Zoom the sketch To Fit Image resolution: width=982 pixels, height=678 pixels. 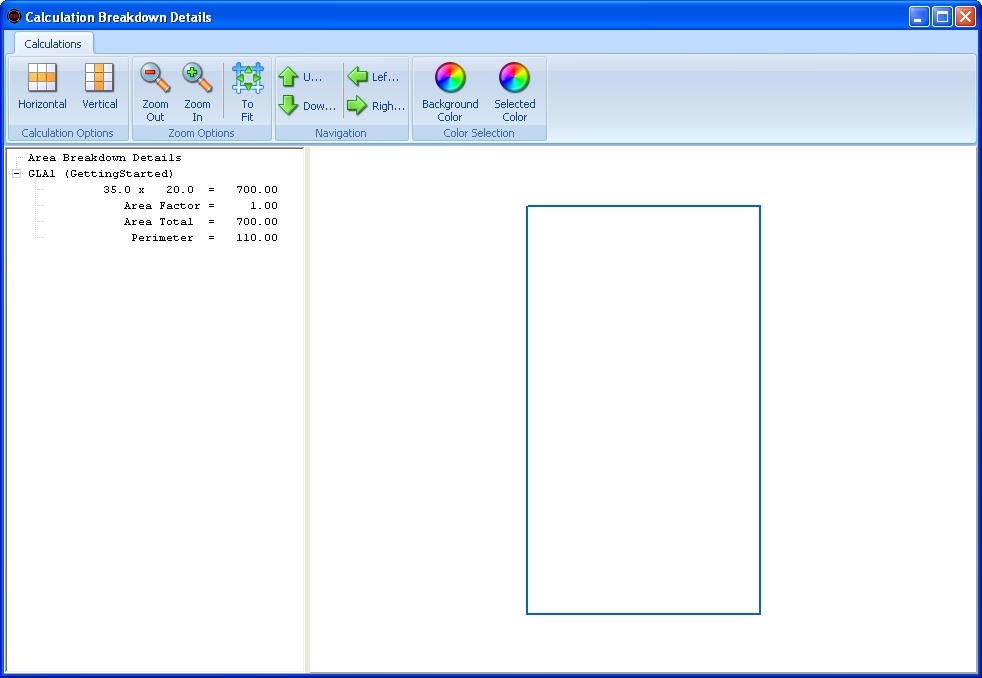coord(247,91)
